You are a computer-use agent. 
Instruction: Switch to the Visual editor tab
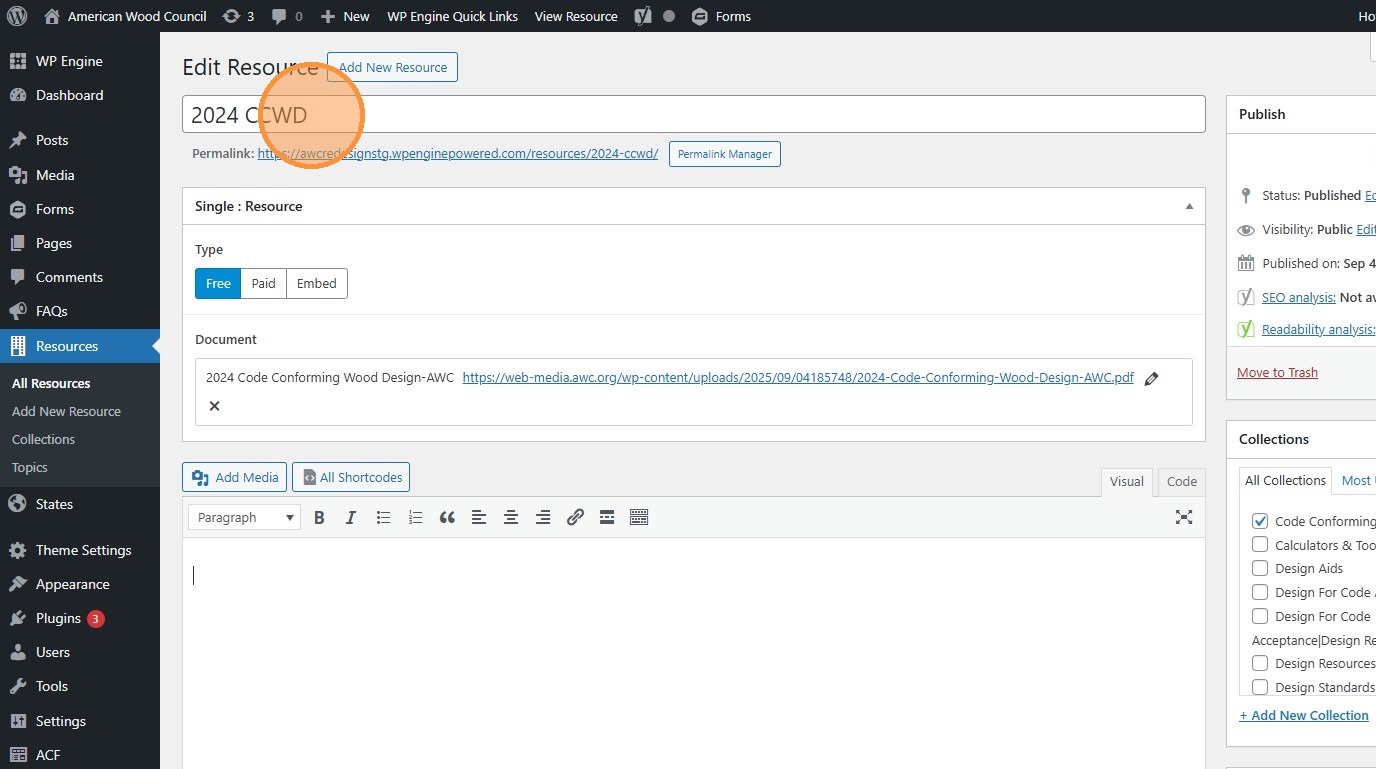coord(1126,482)
